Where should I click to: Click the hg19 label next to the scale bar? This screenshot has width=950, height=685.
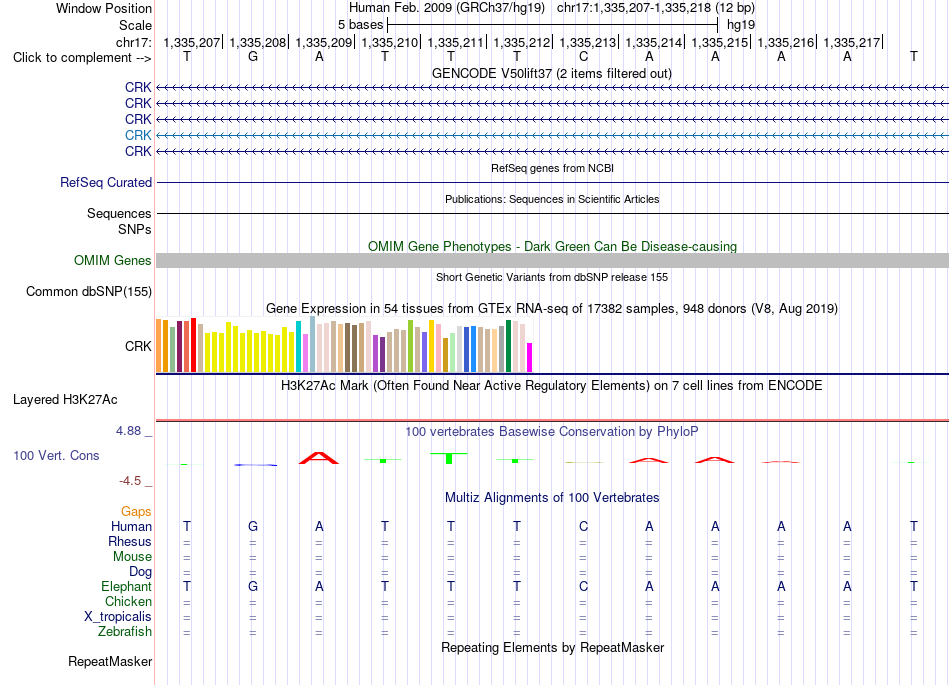pos(741,25)
